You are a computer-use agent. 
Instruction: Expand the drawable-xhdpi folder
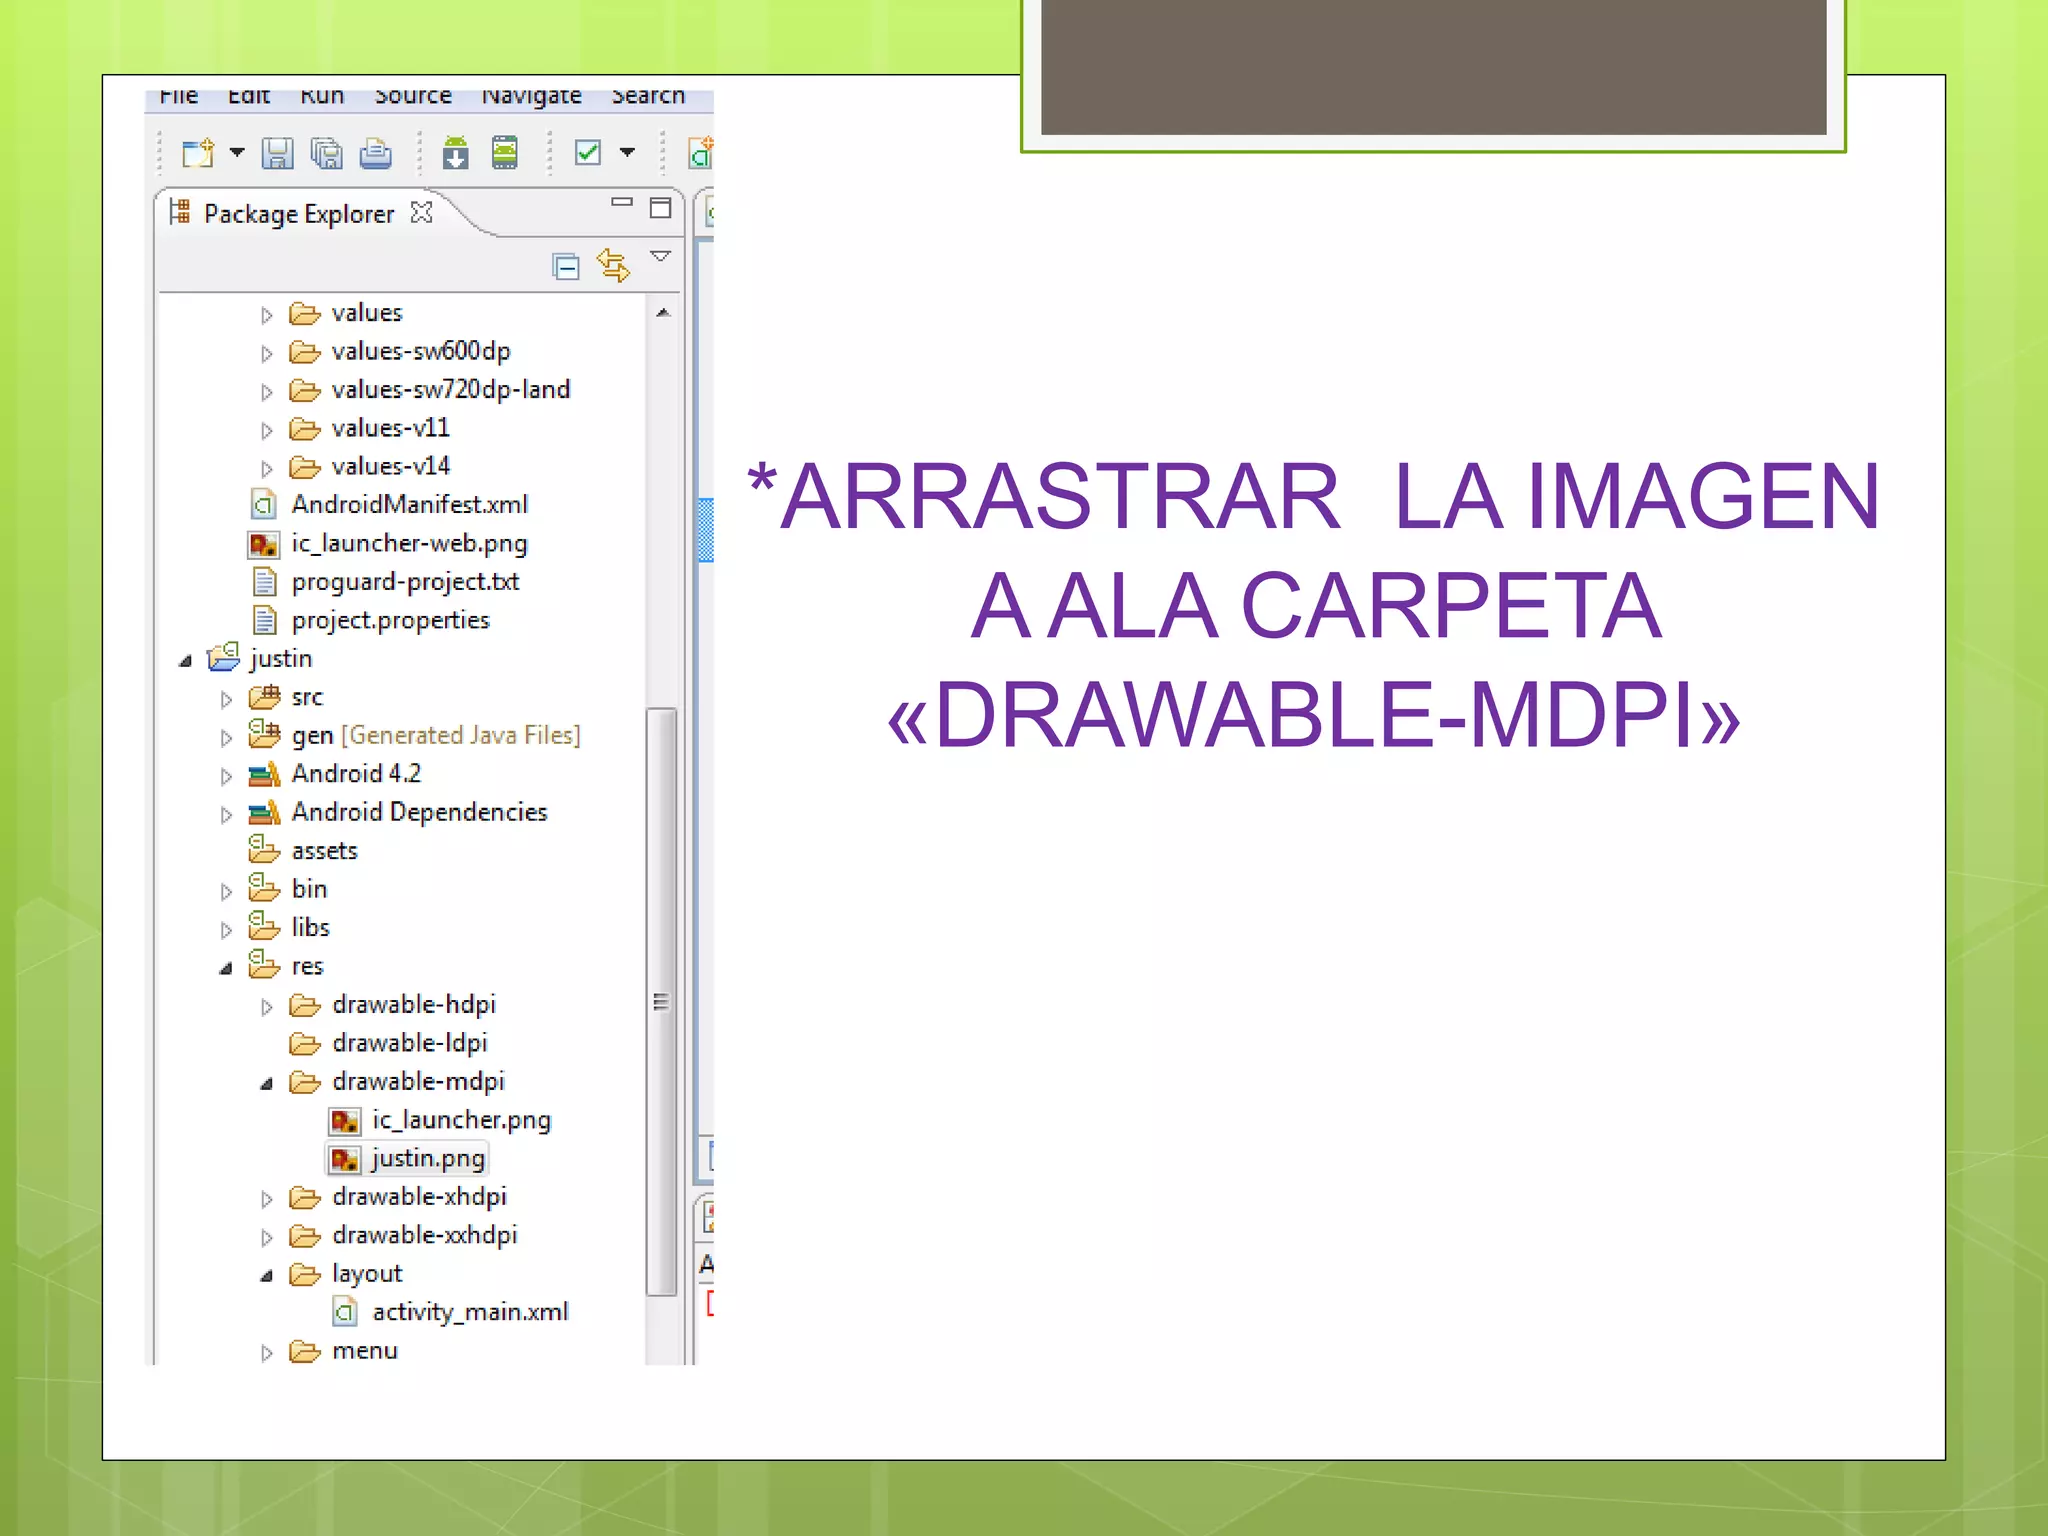[x=266, y=1199]
